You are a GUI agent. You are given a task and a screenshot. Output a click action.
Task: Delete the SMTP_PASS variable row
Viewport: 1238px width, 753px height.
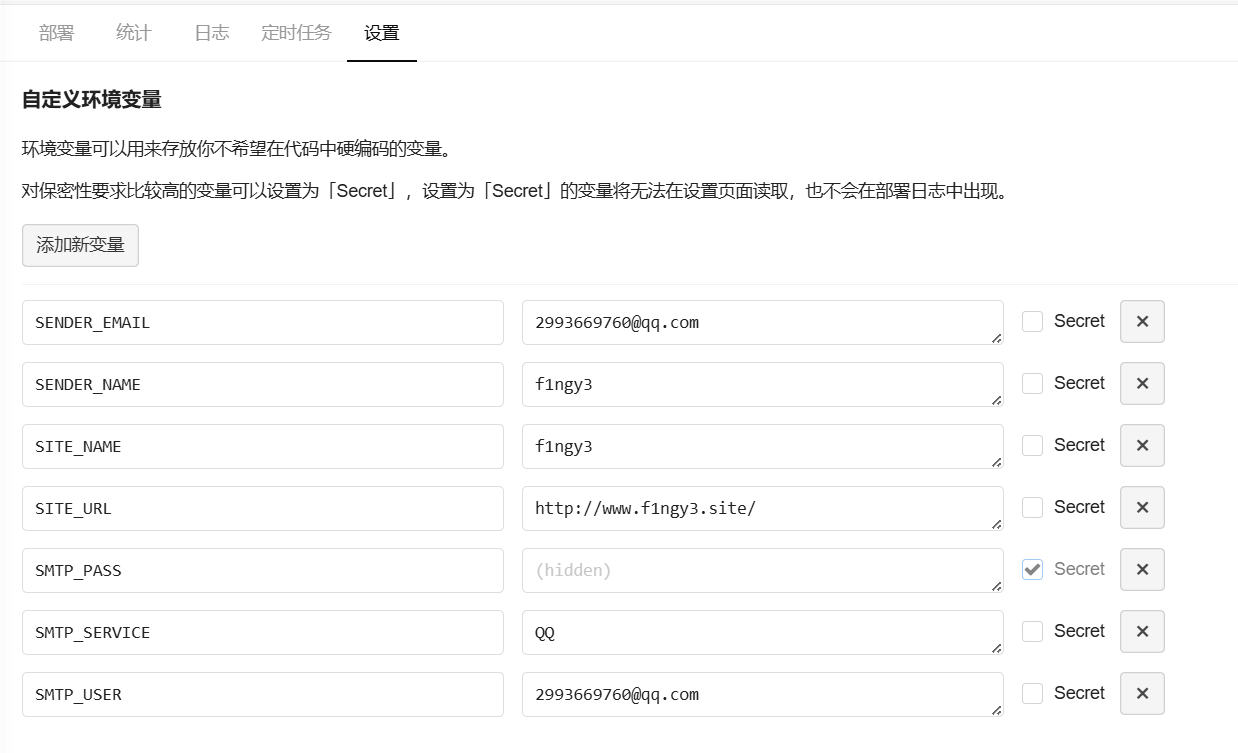[x=1142, y=570]
